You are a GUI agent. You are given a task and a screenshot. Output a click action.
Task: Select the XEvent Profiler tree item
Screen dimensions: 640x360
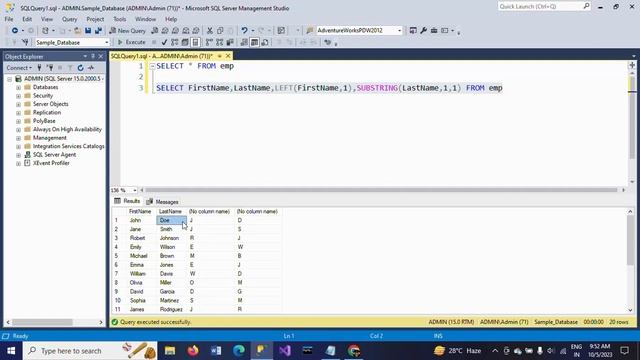click(x=51, y=163)
